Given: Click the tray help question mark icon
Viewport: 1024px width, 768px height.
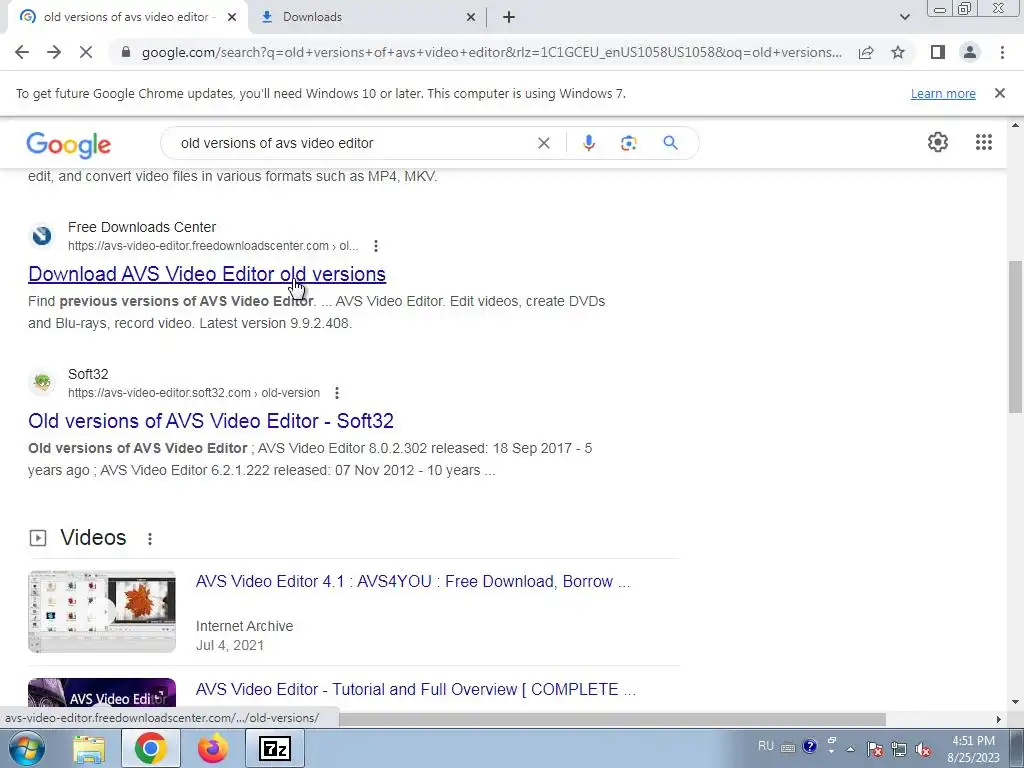Looking at the screenshot, I should click(x=810, y=746).
